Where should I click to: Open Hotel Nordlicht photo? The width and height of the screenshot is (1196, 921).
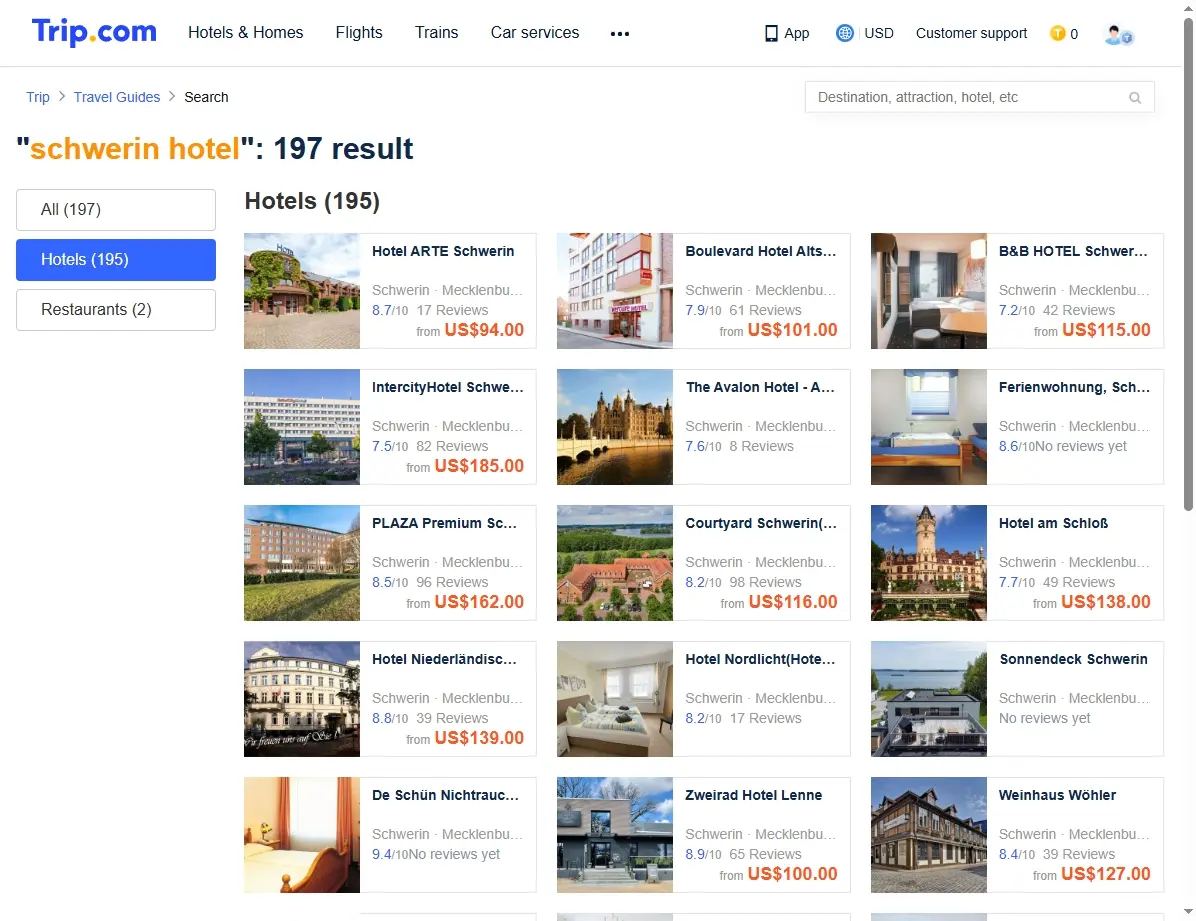pyautogui.click(x=615, y=699)
